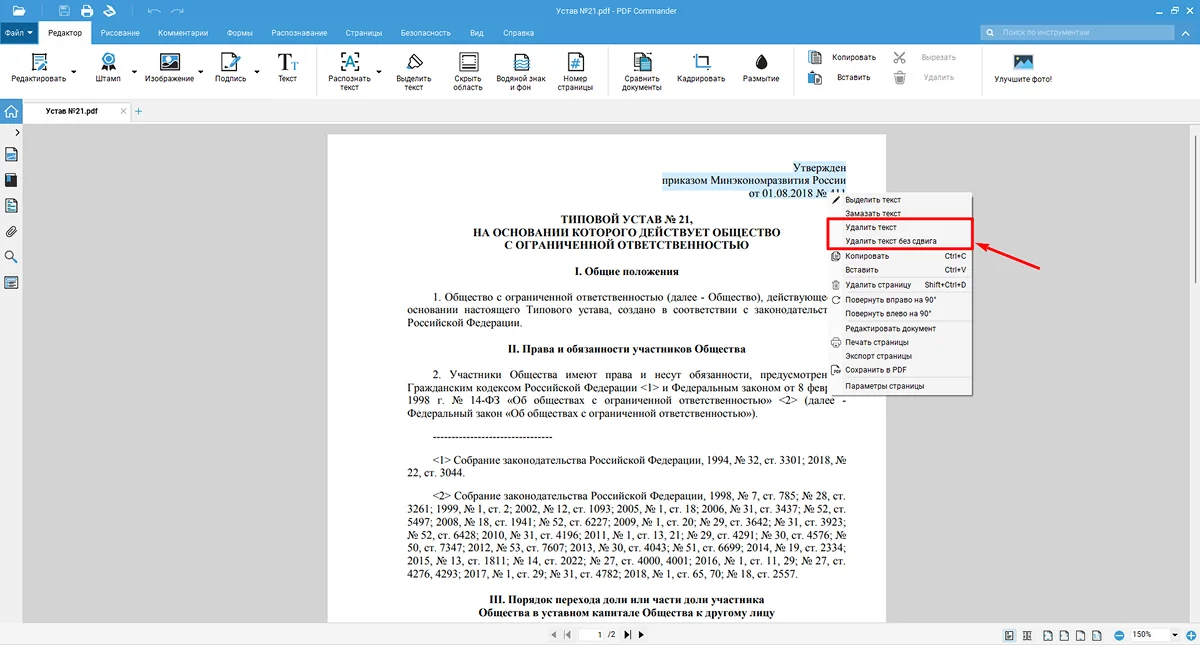Click the Вставить button in the ribbon
Image resolution: width=1200 pixels, height=645 pixels.
tap(840, 77)
